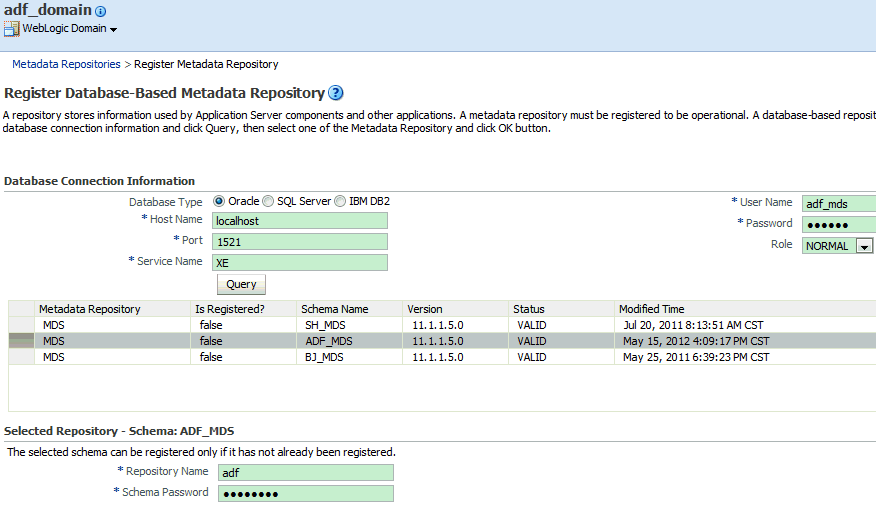The image size is (876, 507).
Task: Click the WebLogic Domain server icon
Action: pyautogui.click(x=12, y=29)
